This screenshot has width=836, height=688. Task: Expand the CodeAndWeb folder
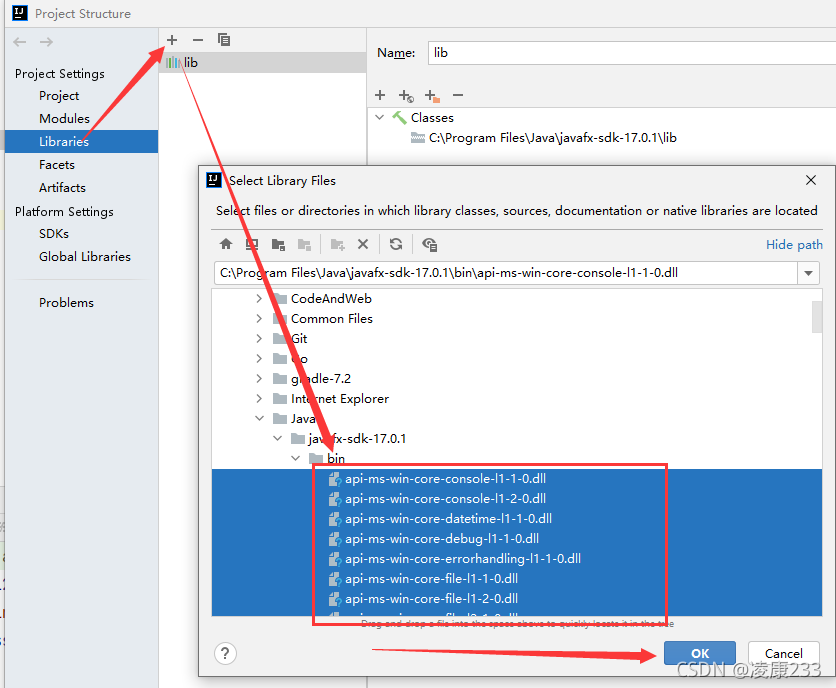pyautogui.click(x=259, y=299)
